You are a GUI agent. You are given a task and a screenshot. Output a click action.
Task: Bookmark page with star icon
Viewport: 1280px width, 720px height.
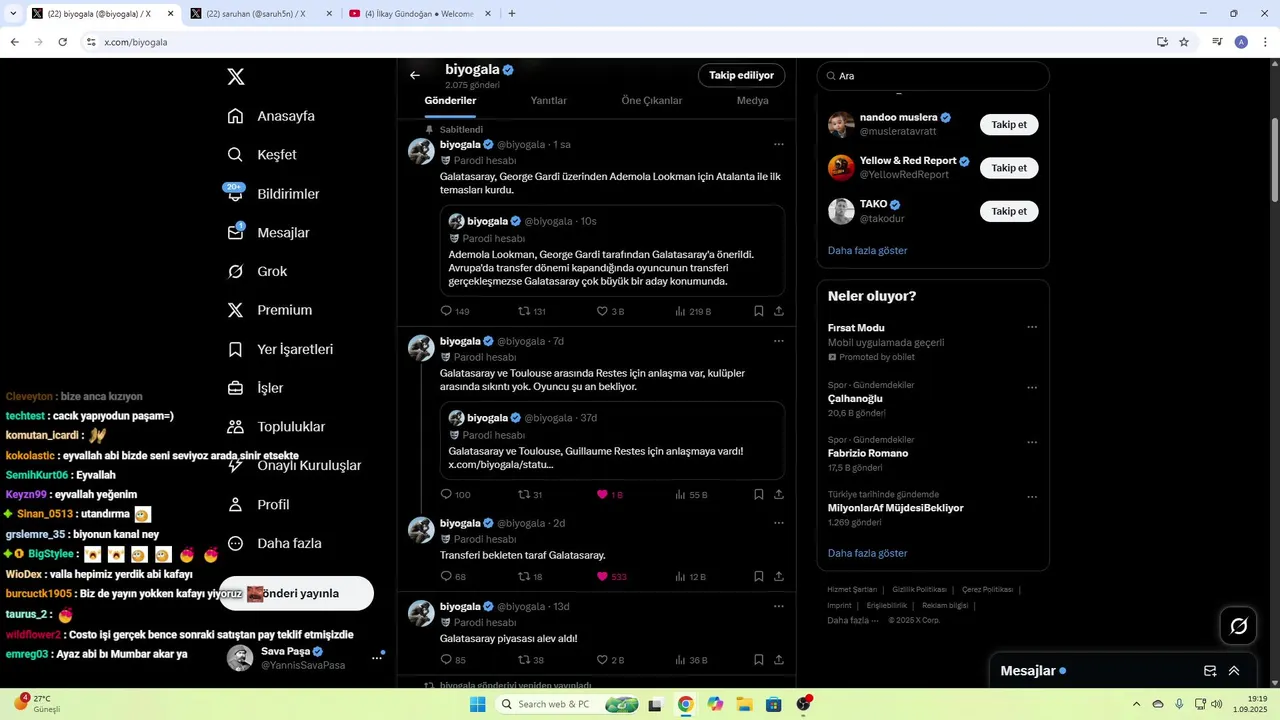pyautogui.click(x=1184, y=42)
